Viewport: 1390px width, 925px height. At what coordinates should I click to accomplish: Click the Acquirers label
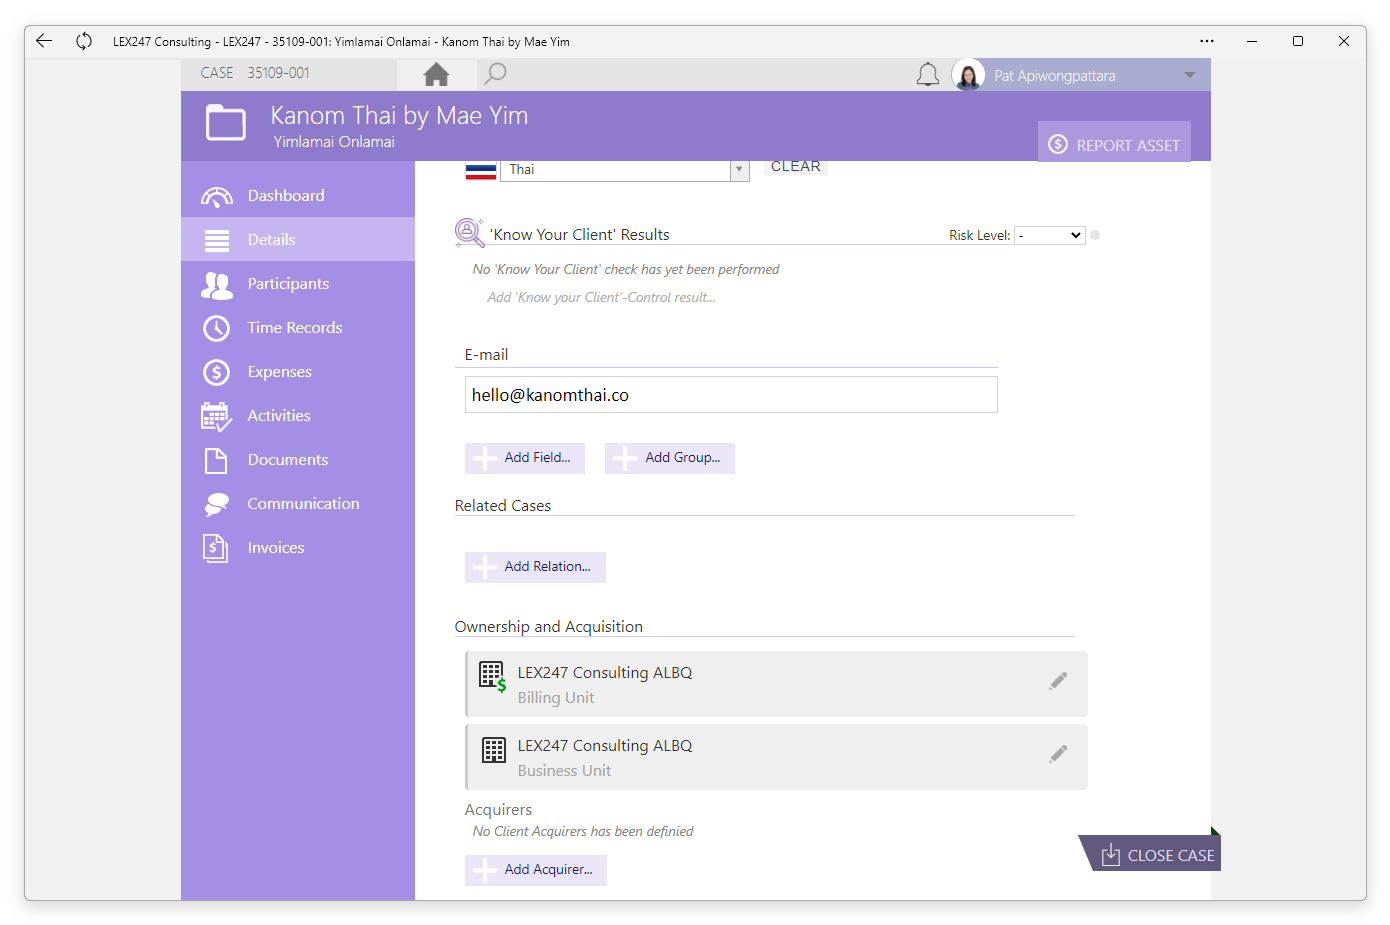click(498, 810)
